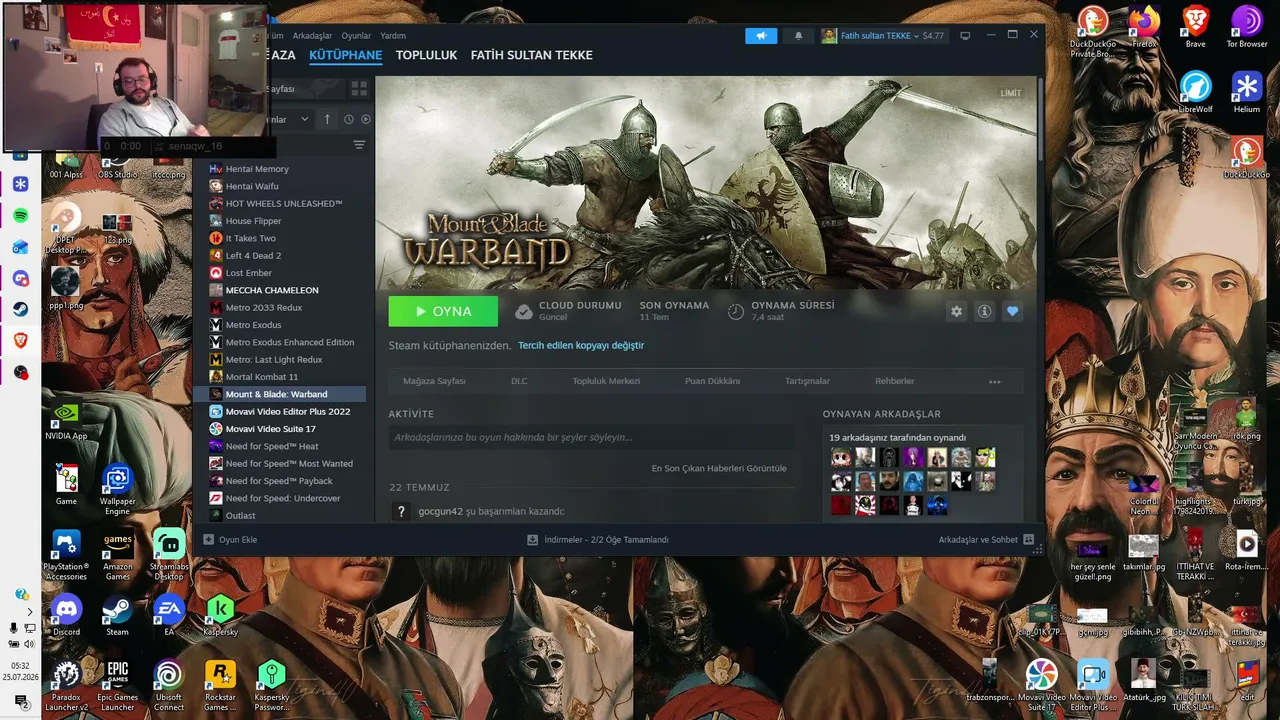The image size is (1280, 720).
Task: Open the Steam announcements megaphone icon
Action: [761, 36]
